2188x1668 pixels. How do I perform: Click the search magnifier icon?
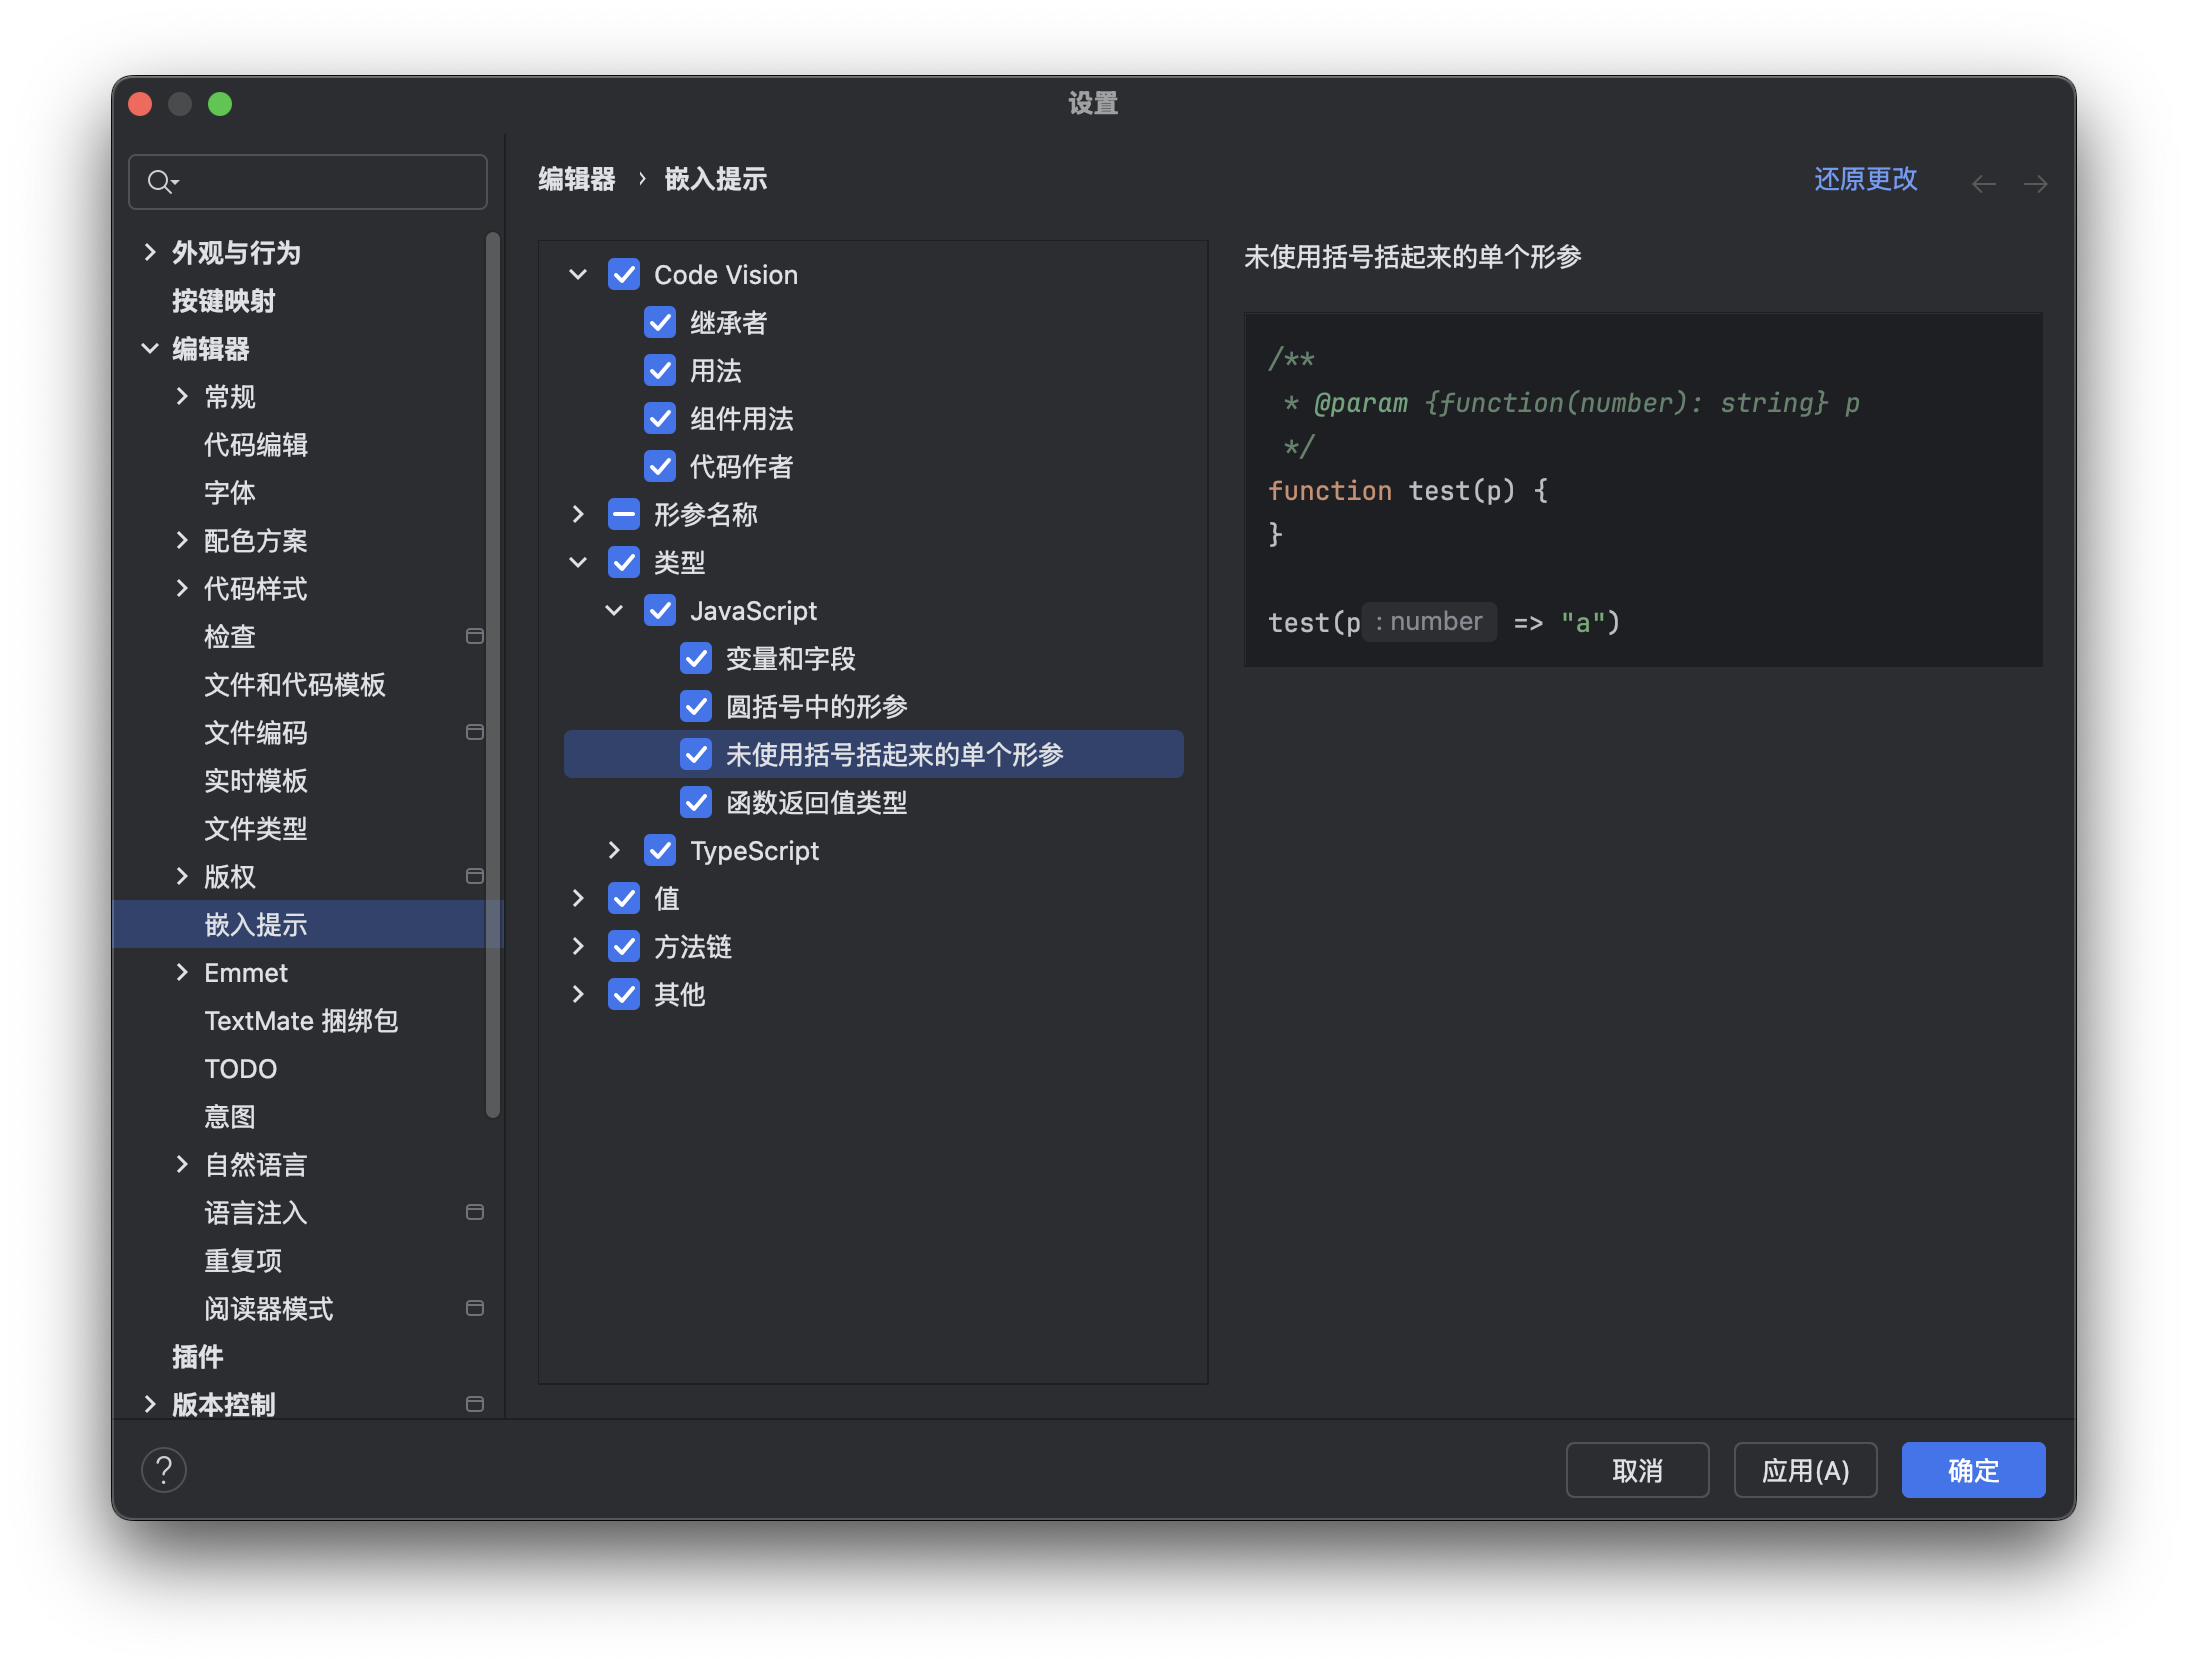coord(160,182)
